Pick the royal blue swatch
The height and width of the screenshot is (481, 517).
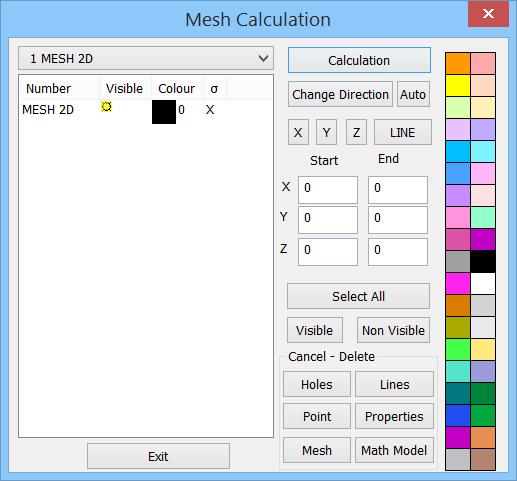[x=458, y=415]
